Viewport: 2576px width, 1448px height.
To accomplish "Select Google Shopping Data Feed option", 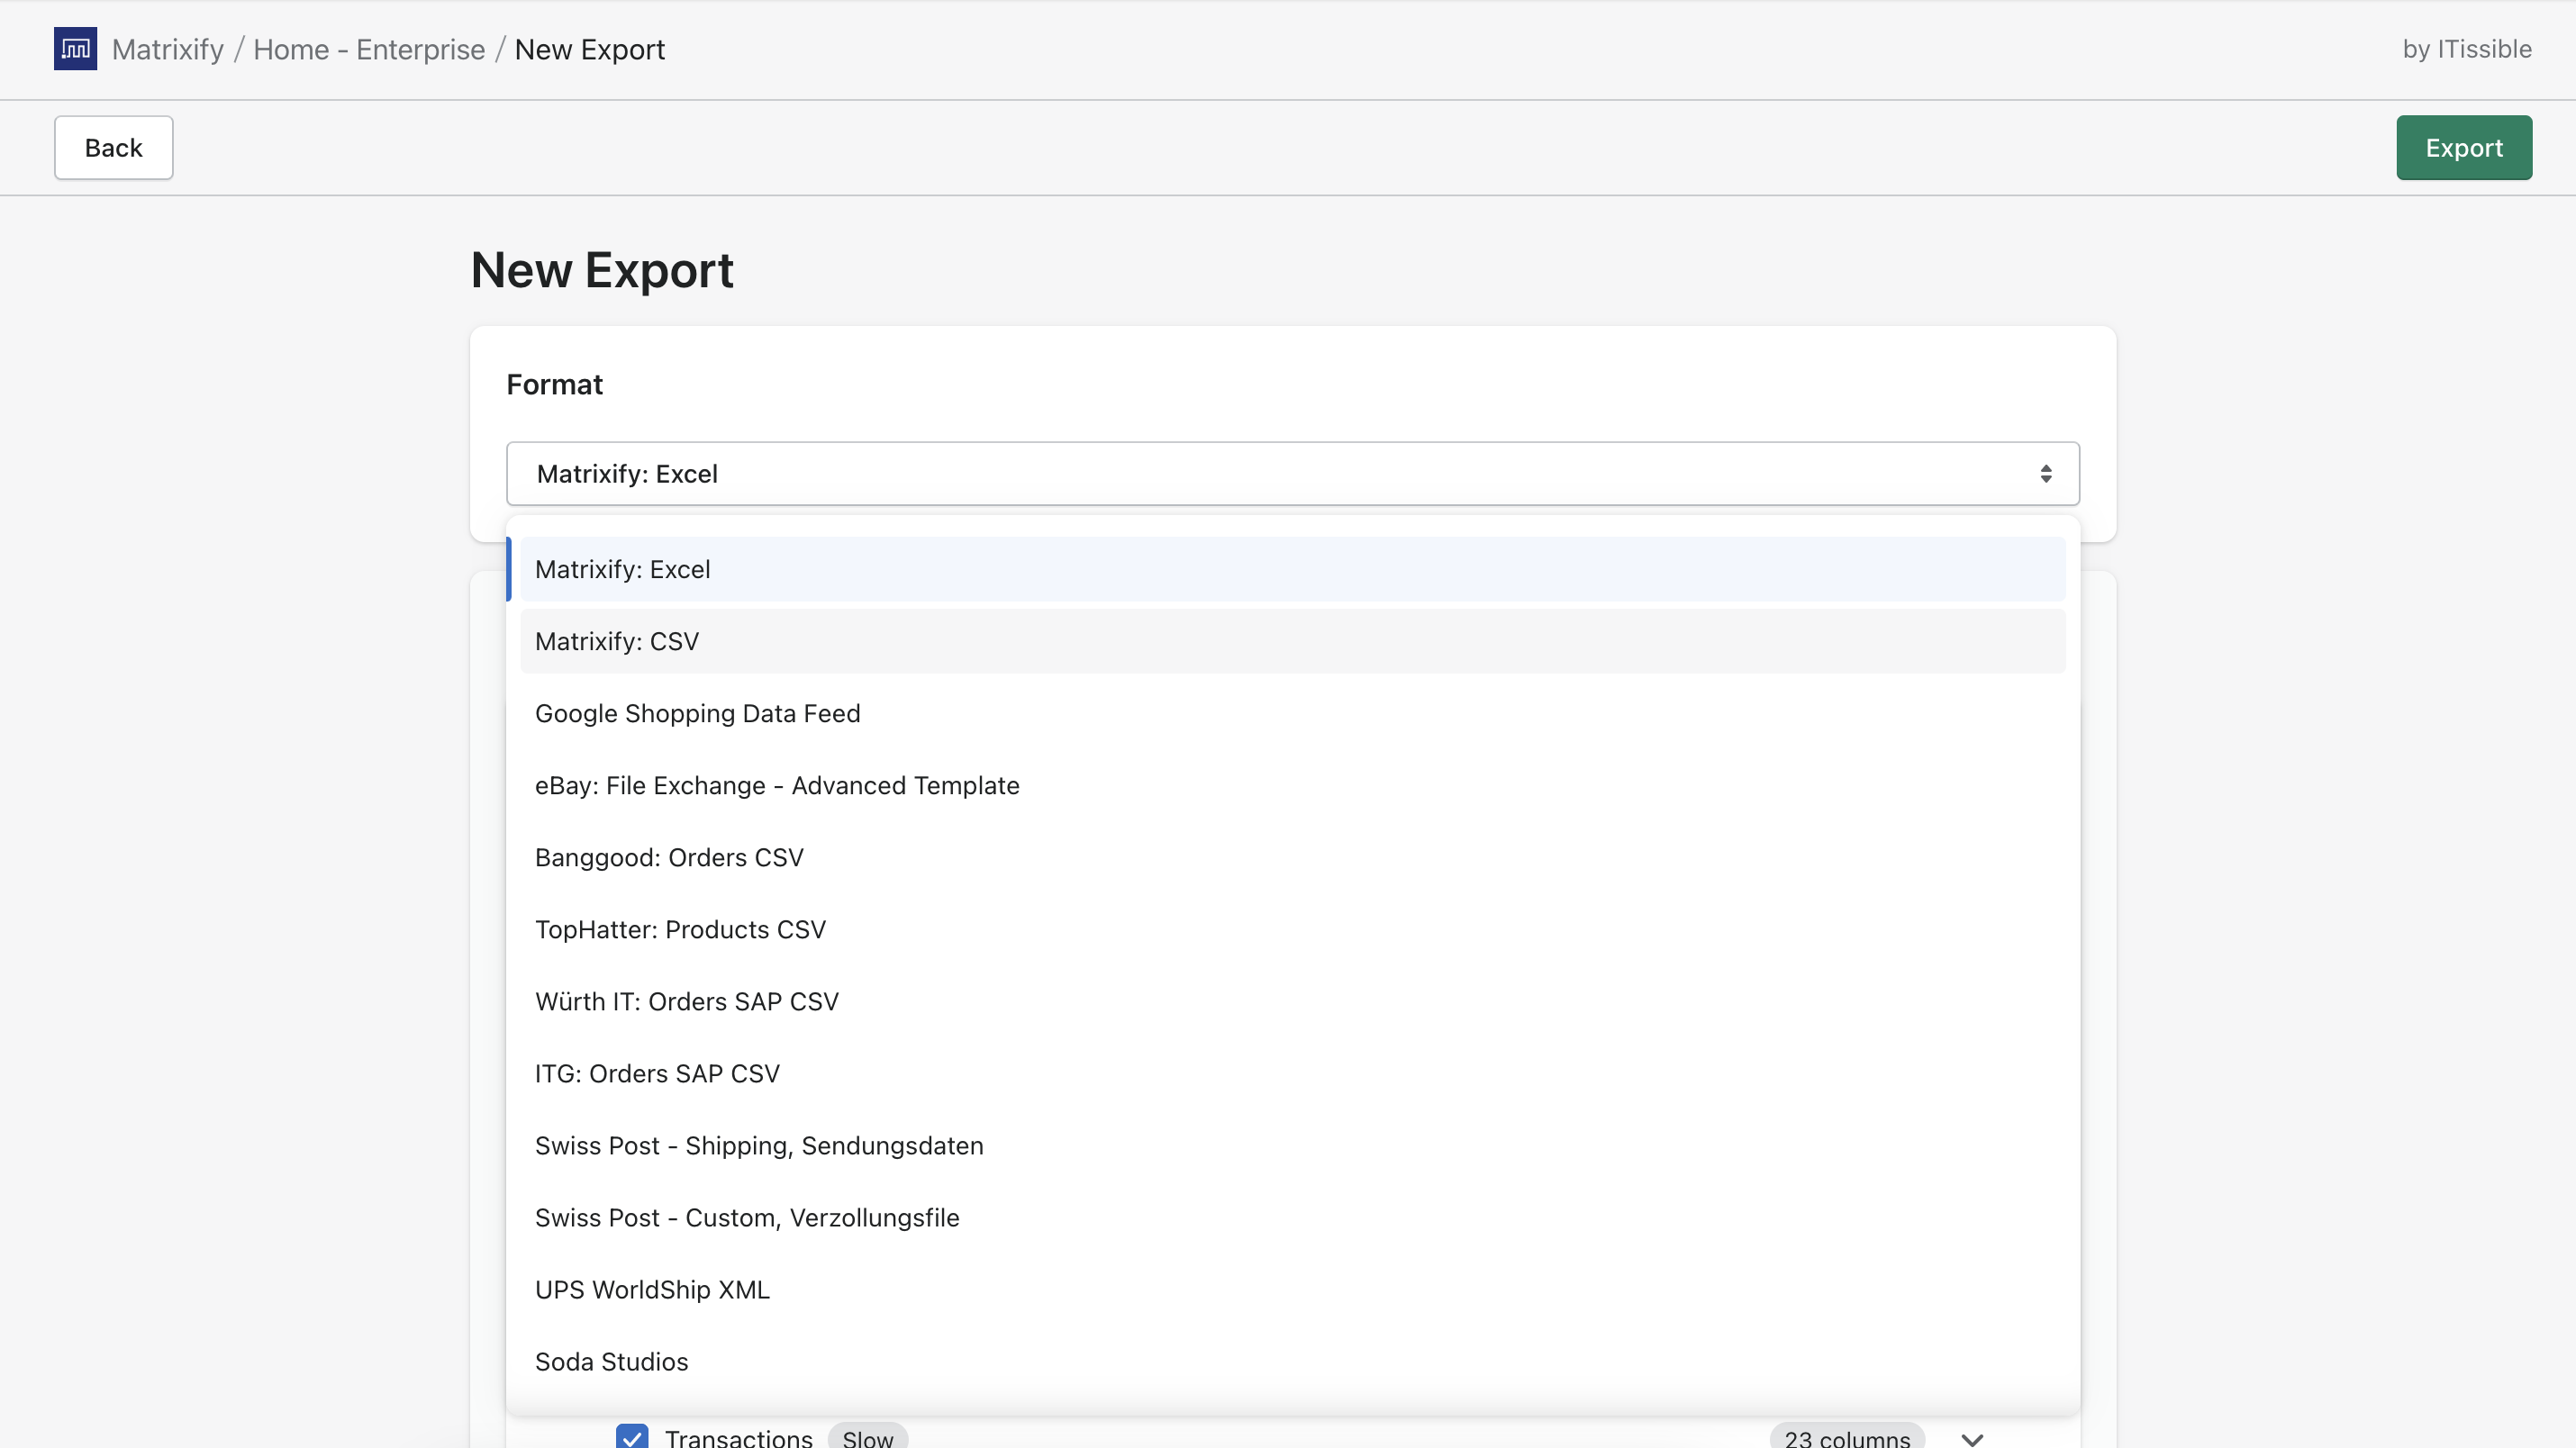I will coord(1293,713).
